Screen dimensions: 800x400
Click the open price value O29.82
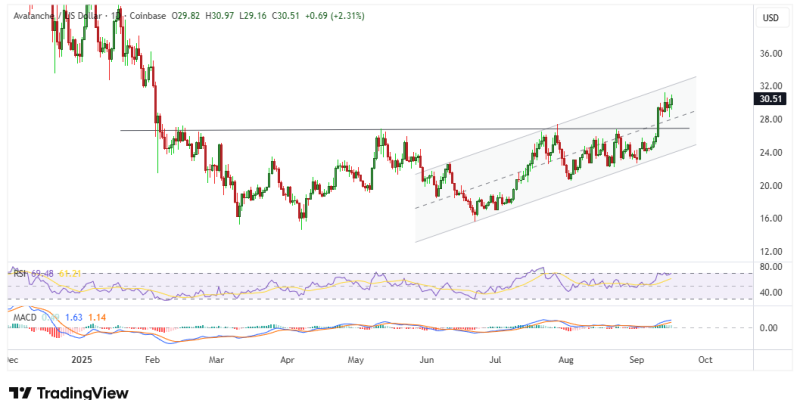tap(186, 16)
